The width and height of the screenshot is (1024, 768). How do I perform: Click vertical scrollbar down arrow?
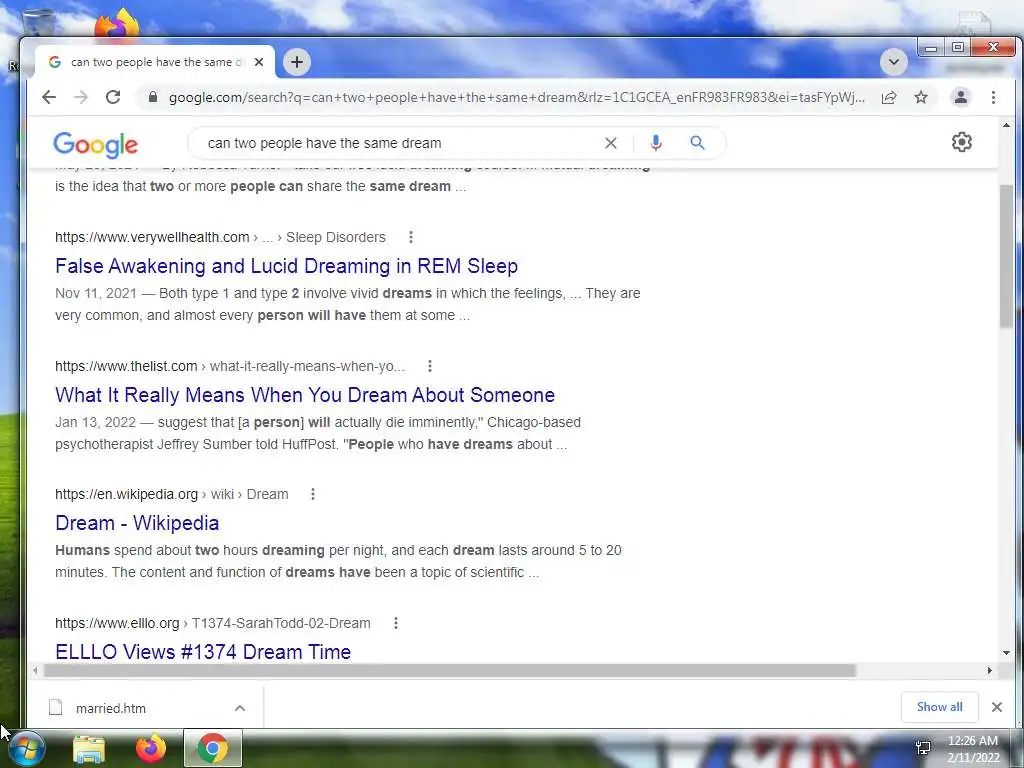pos(1006,652)
